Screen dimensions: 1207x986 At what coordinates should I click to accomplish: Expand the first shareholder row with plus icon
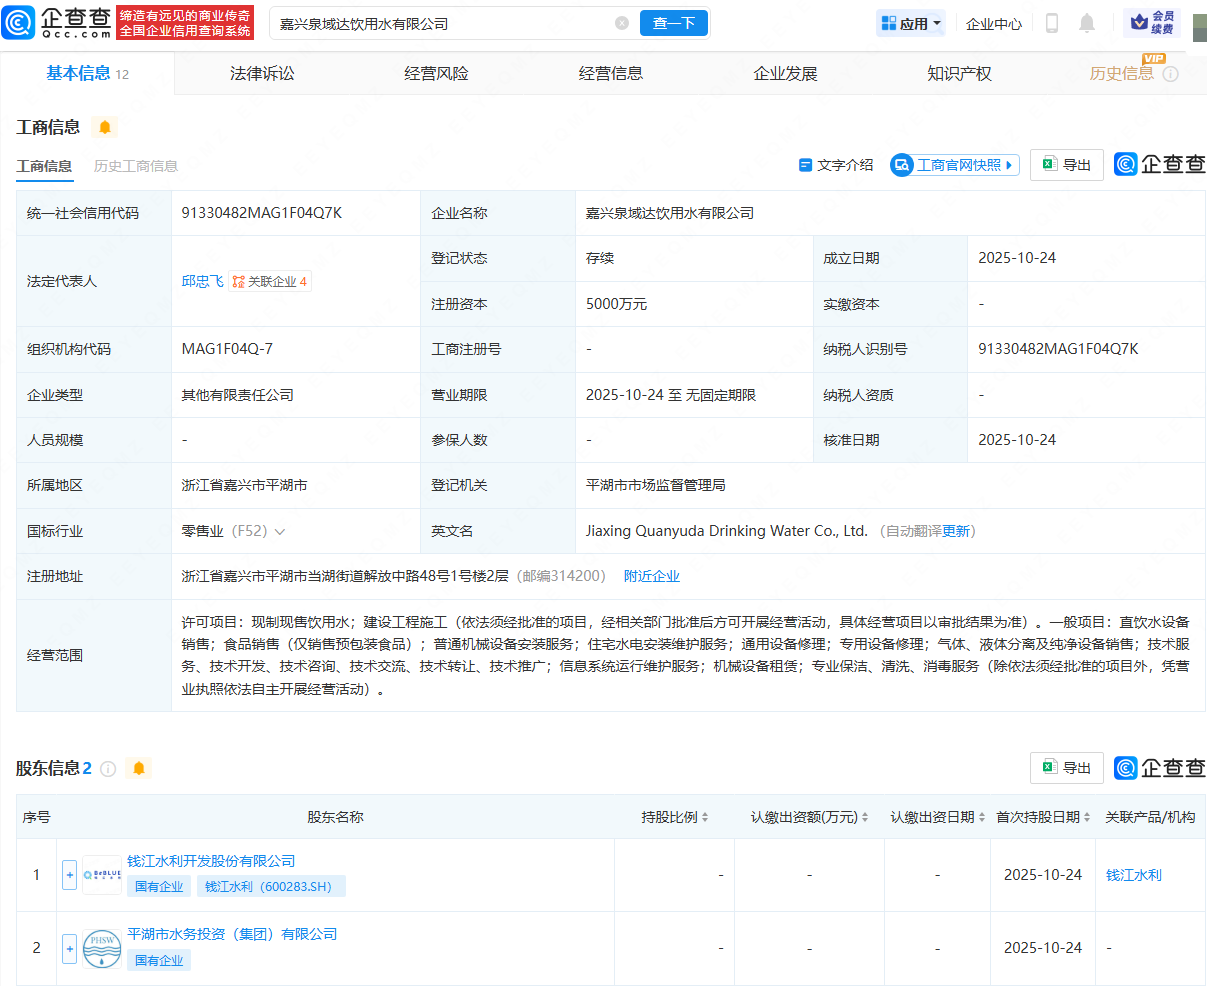69,874
